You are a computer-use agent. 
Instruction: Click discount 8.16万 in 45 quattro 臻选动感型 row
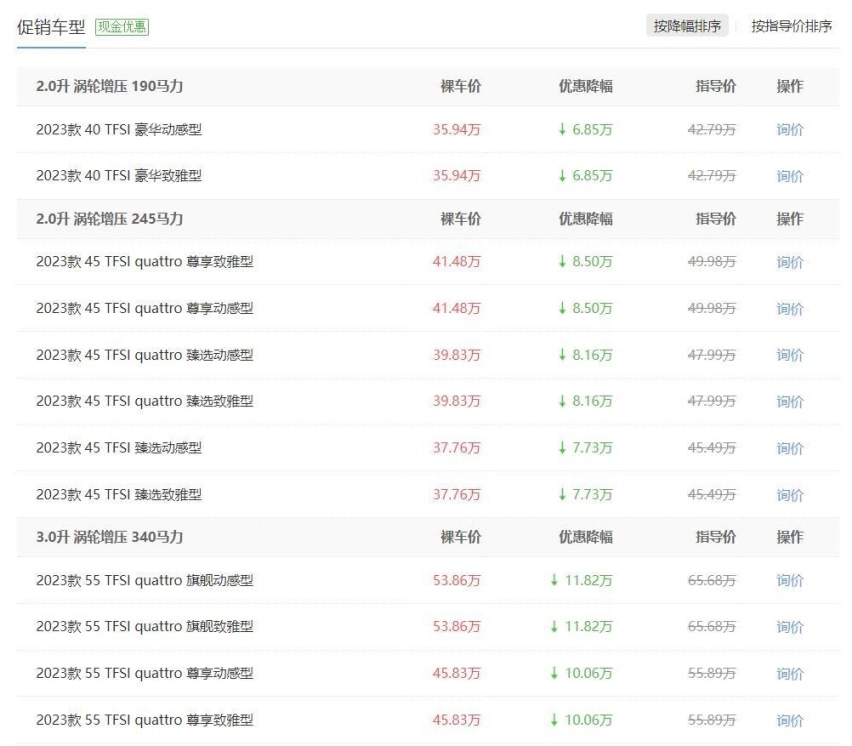[585, 355]
